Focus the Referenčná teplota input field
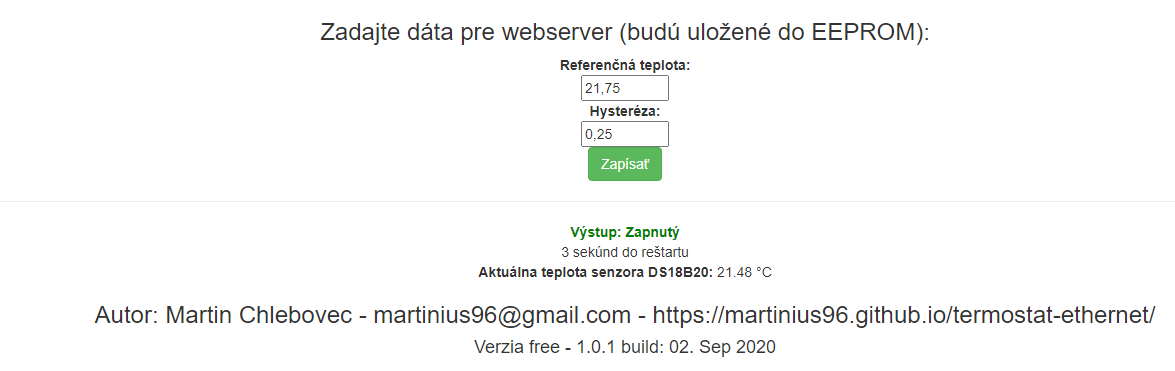The height and width of the screenshot is (371, 1175). click(x=624, y=88)
